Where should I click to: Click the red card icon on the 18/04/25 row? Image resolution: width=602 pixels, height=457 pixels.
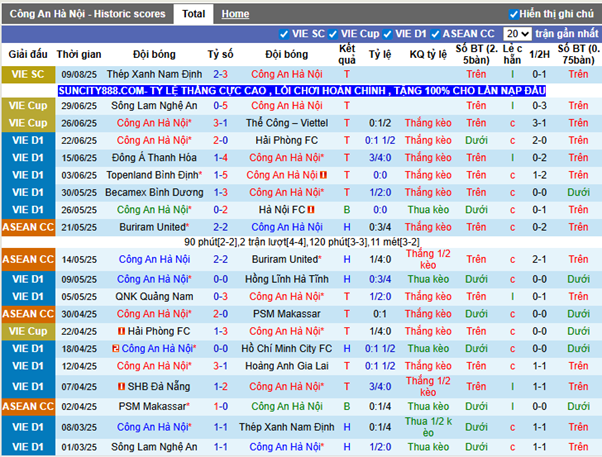[x=116, y=349]
